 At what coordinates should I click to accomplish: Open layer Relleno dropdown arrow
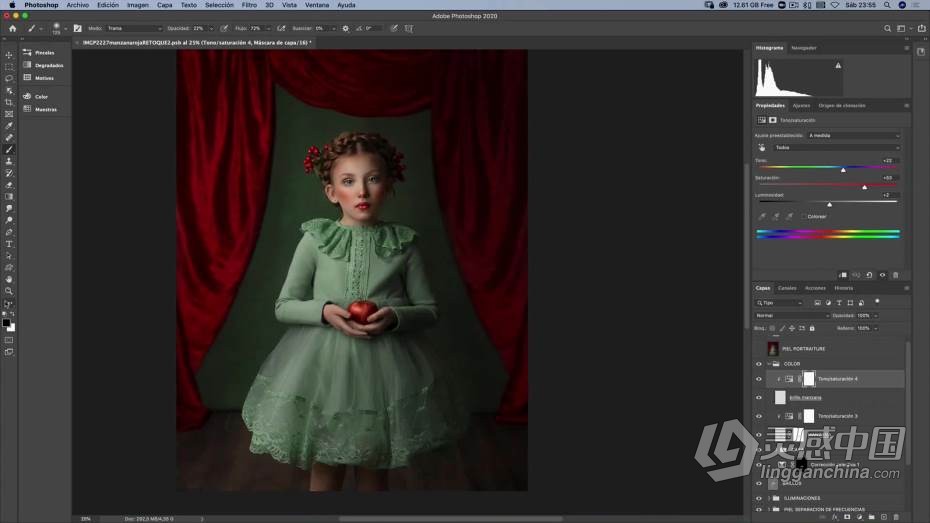[x=875, y=329]
